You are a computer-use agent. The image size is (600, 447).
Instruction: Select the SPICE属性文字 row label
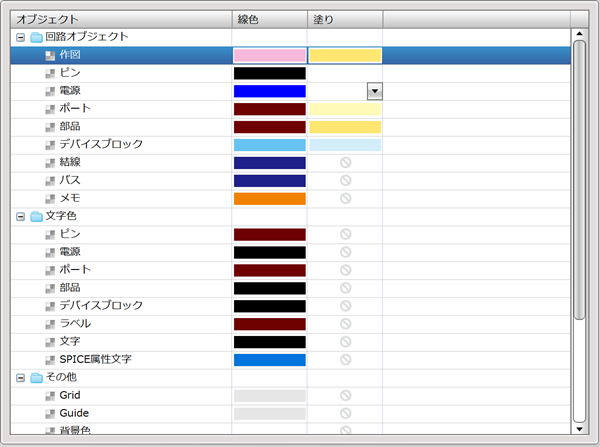[x=96, y=359]
